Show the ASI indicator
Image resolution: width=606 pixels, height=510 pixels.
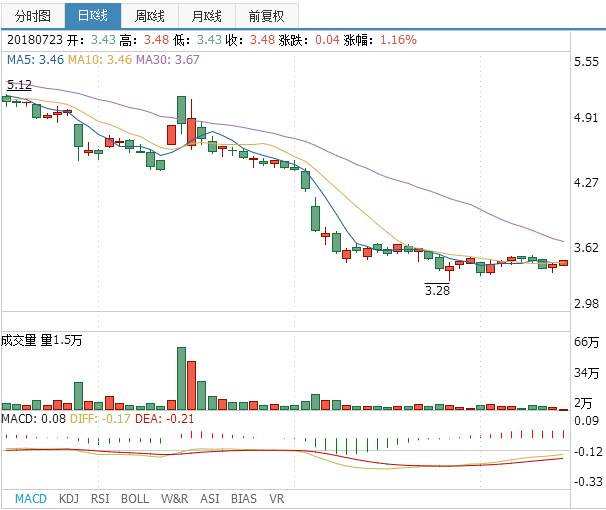tap(210, 498)
